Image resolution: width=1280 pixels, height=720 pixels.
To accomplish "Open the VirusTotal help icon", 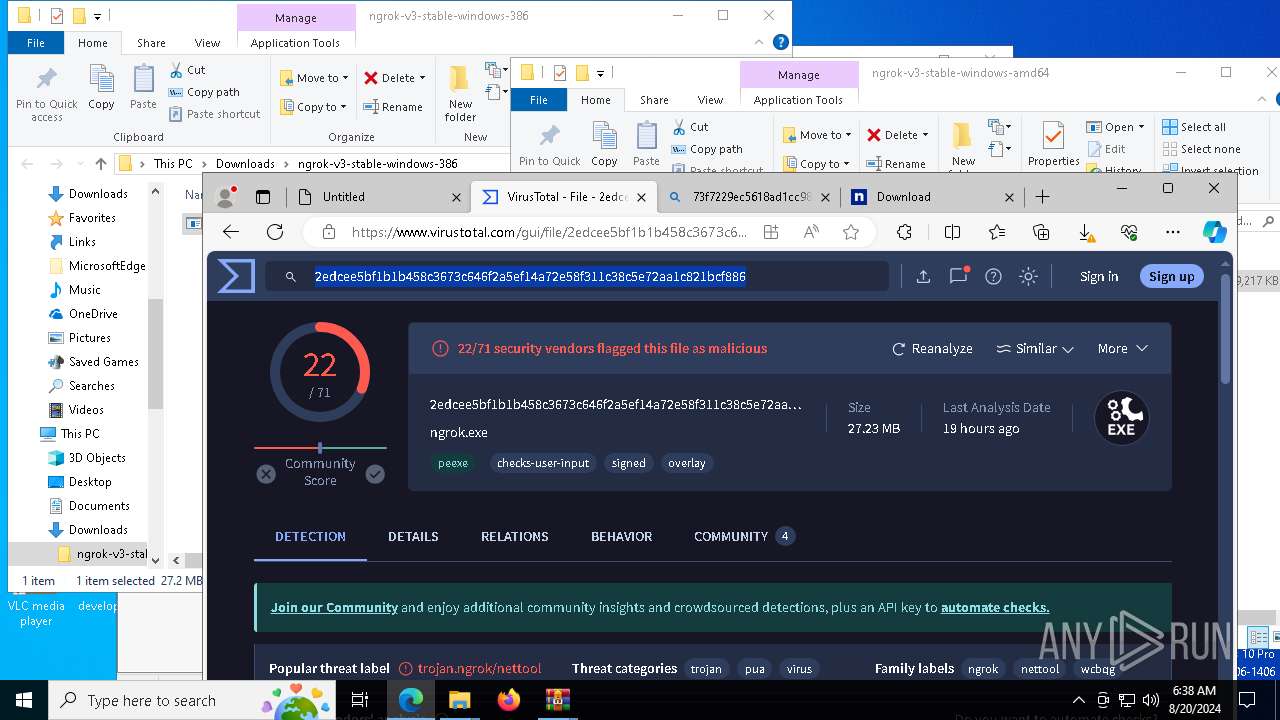I will pos(993,277).
